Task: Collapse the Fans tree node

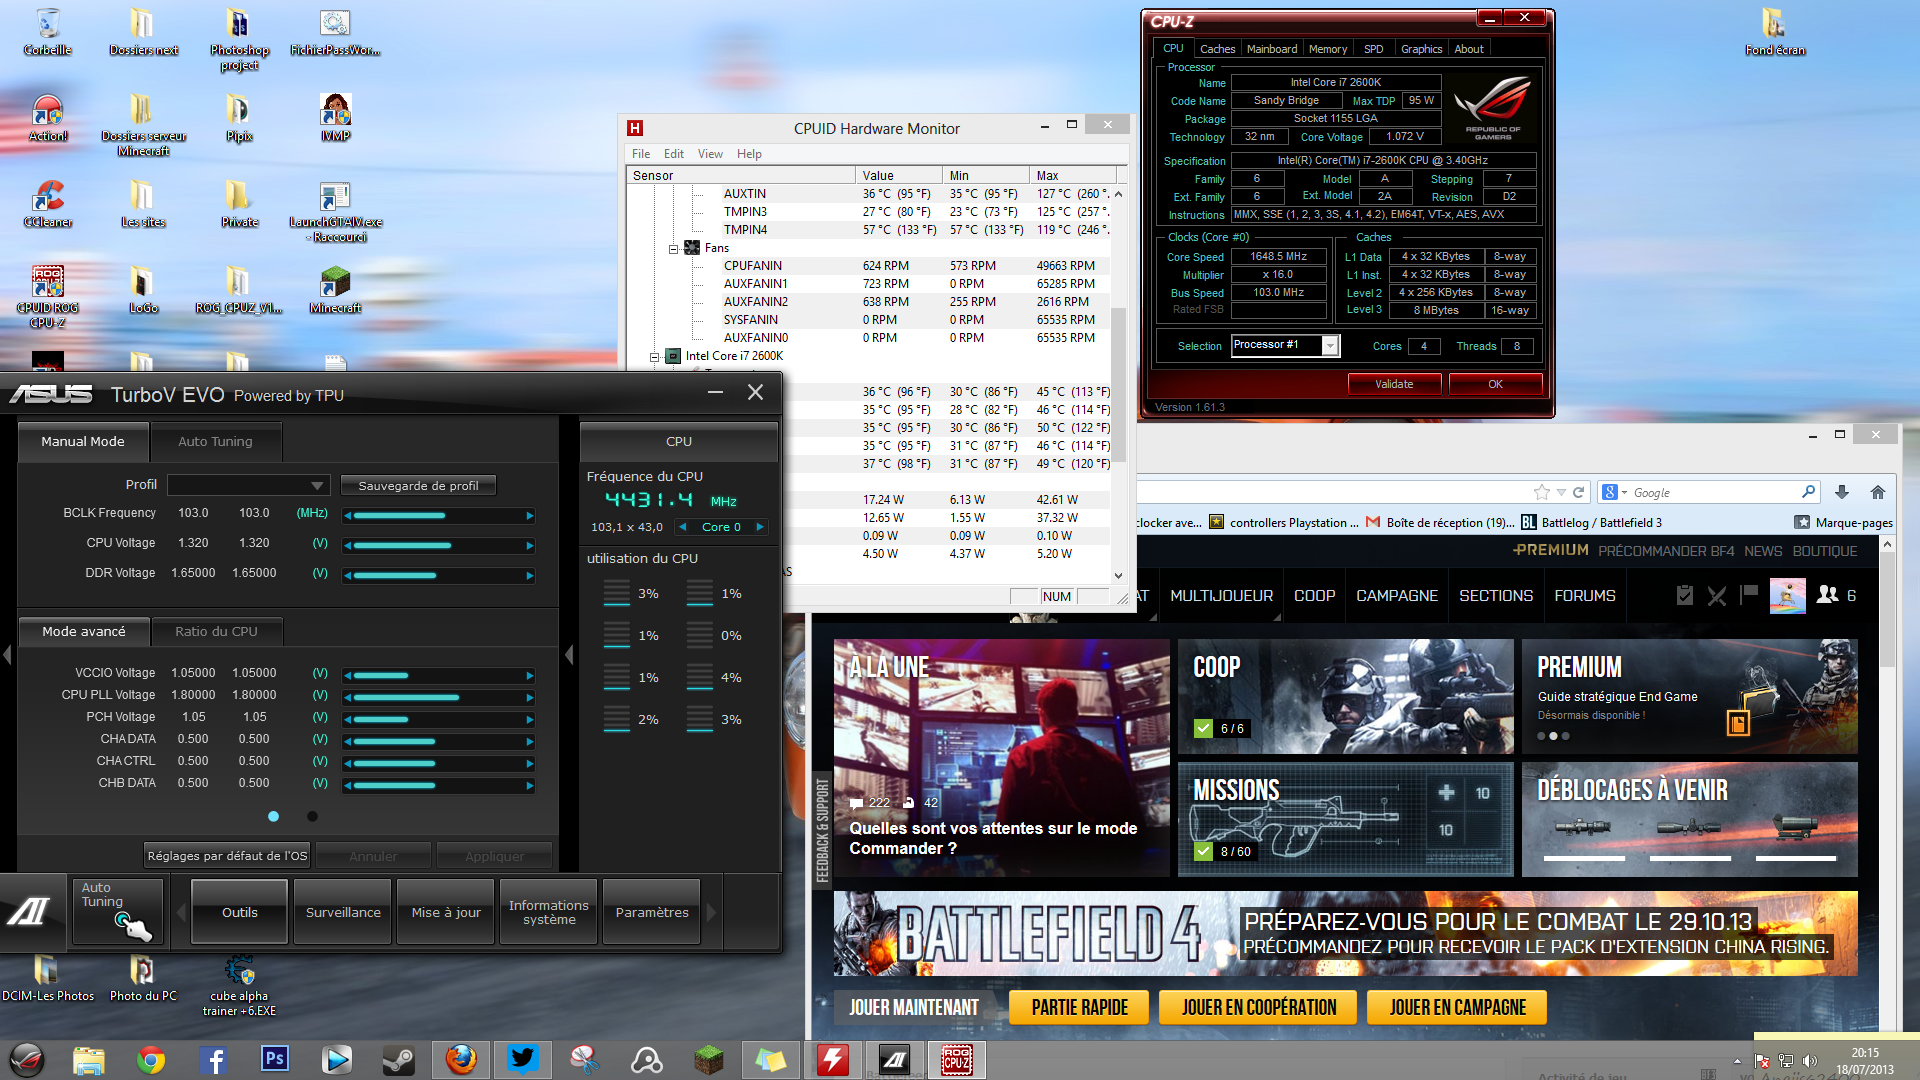Action: (x=674, y=248)
